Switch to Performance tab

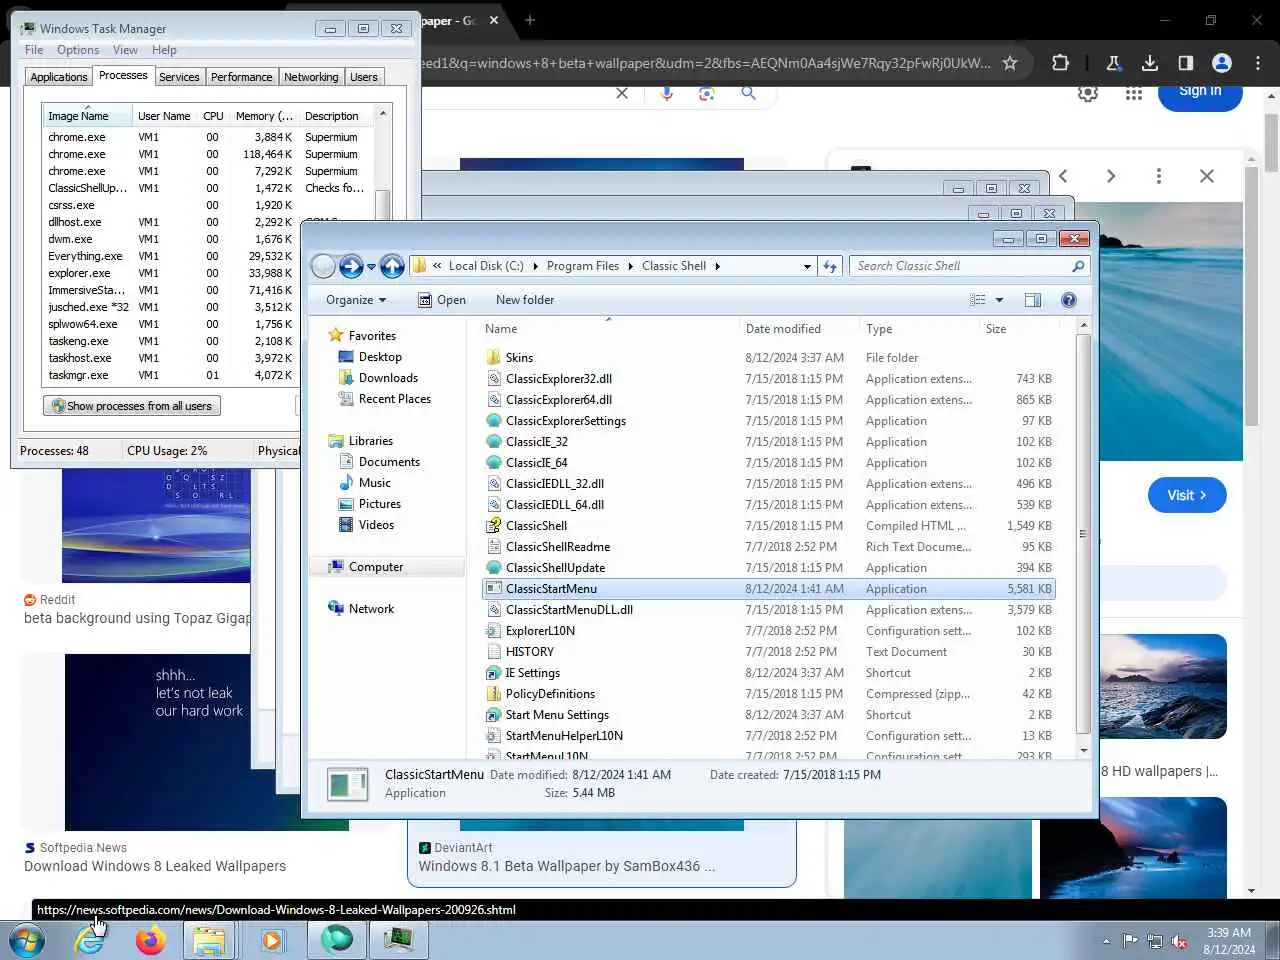click(x=241, y=77)
